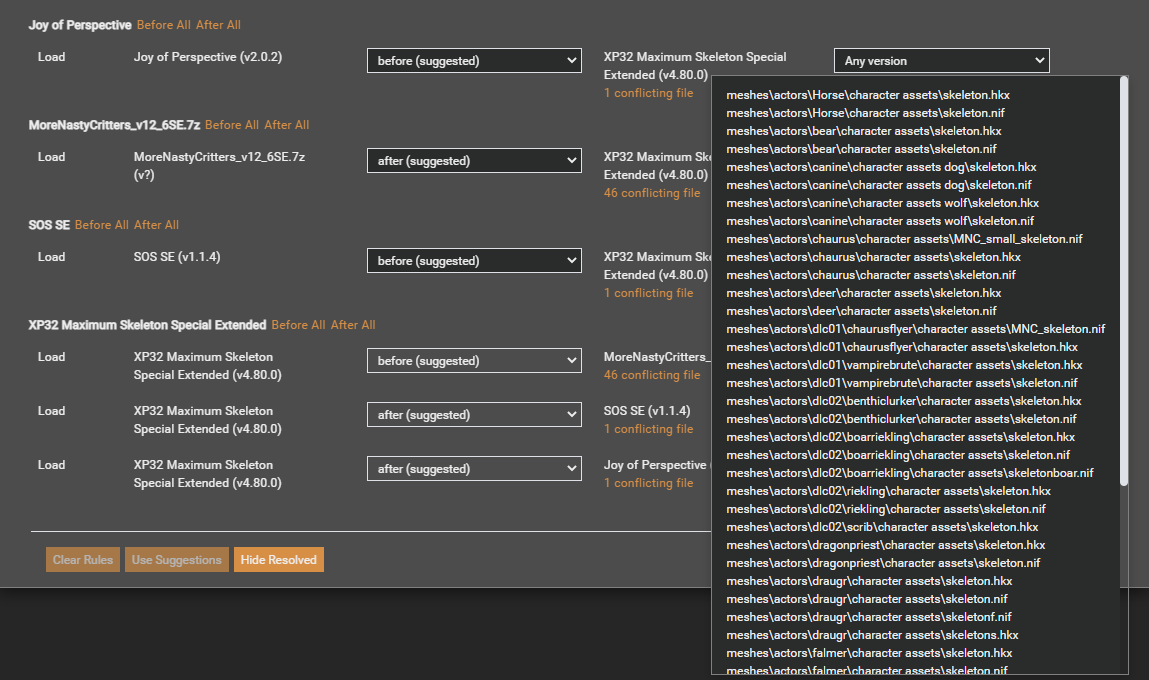
Task: Open '1 conflicting file' link under SOS SE (v1.1.4)
Action: pos(649,429)
